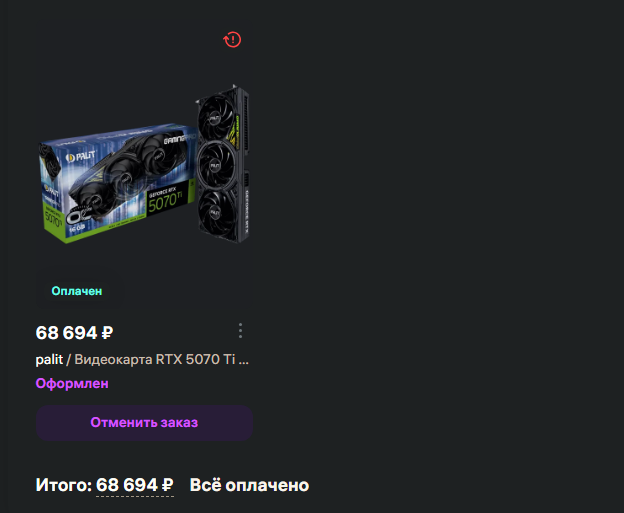
Task: Cancel the order with Отменить заказ
Action: (144, 423)
